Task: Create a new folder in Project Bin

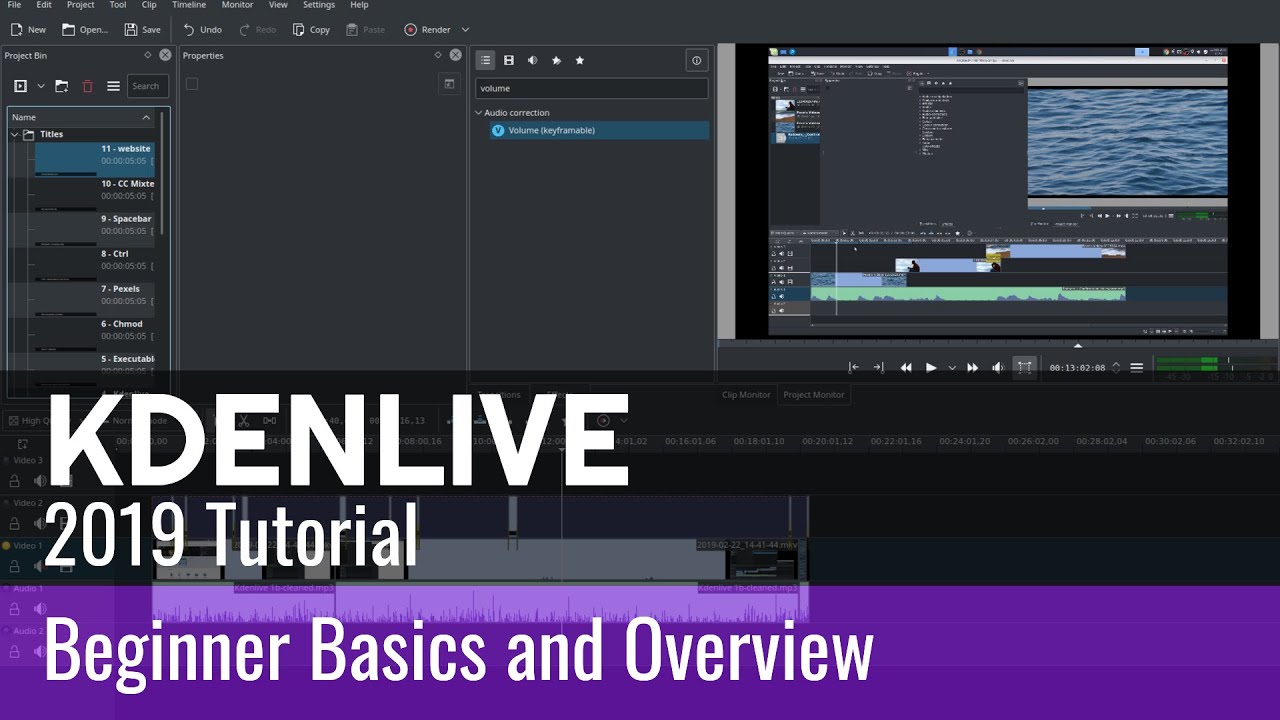Action: point(62,86)
